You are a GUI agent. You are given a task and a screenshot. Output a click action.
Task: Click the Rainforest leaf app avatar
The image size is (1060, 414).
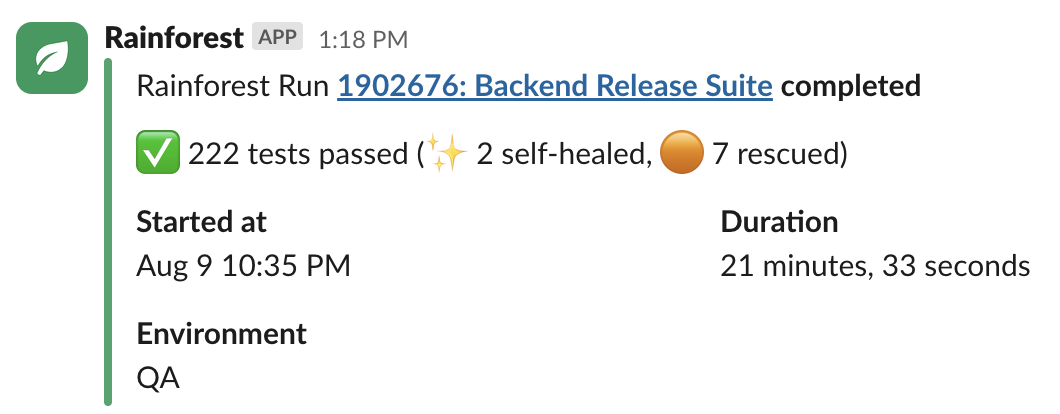[52, 59]
